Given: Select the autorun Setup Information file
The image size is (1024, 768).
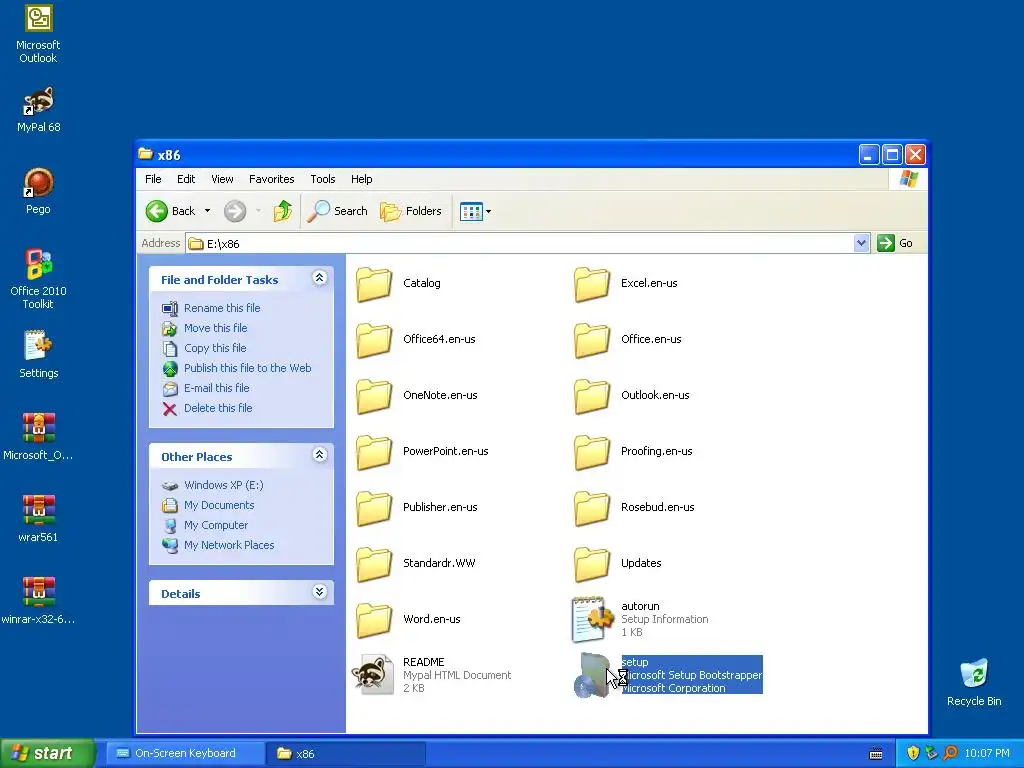Looking at the screenshot, I should 640,619.
